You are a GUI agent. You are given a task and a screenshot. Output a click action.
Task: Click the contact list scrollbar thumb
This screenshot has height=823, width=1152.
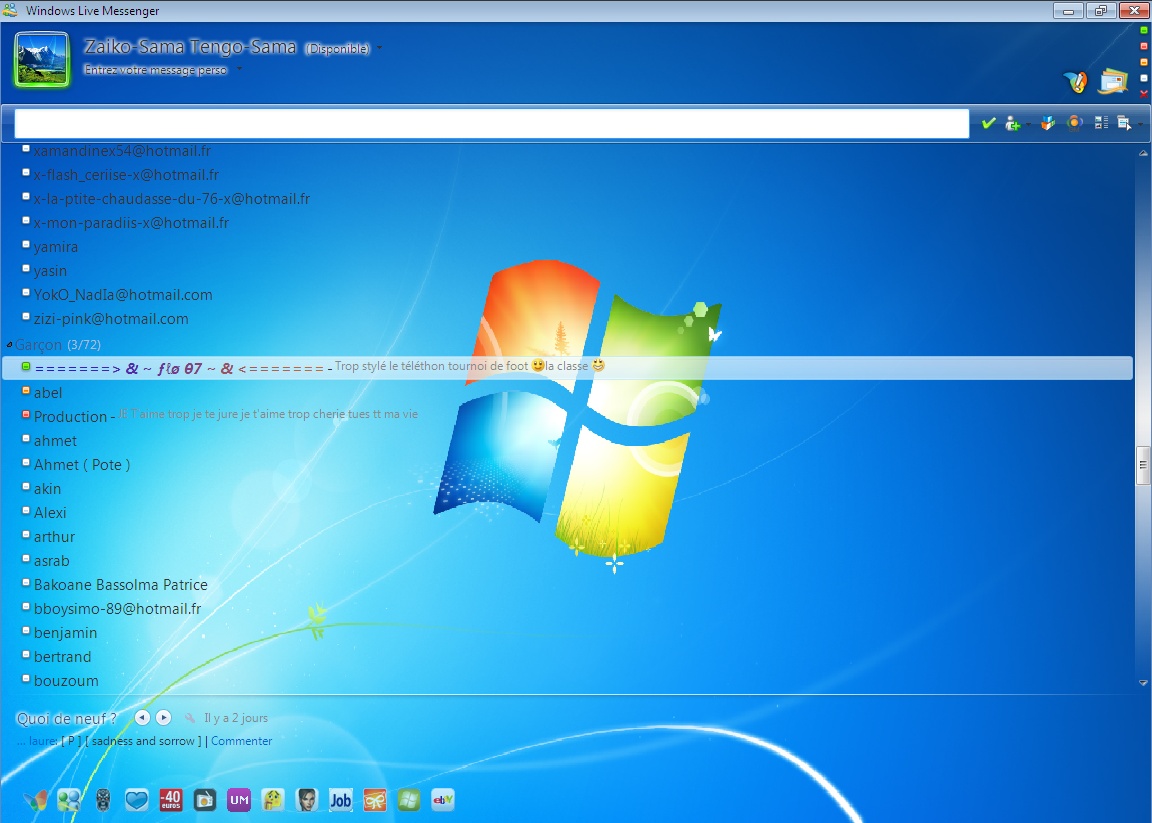click(x=1143, y=465)
